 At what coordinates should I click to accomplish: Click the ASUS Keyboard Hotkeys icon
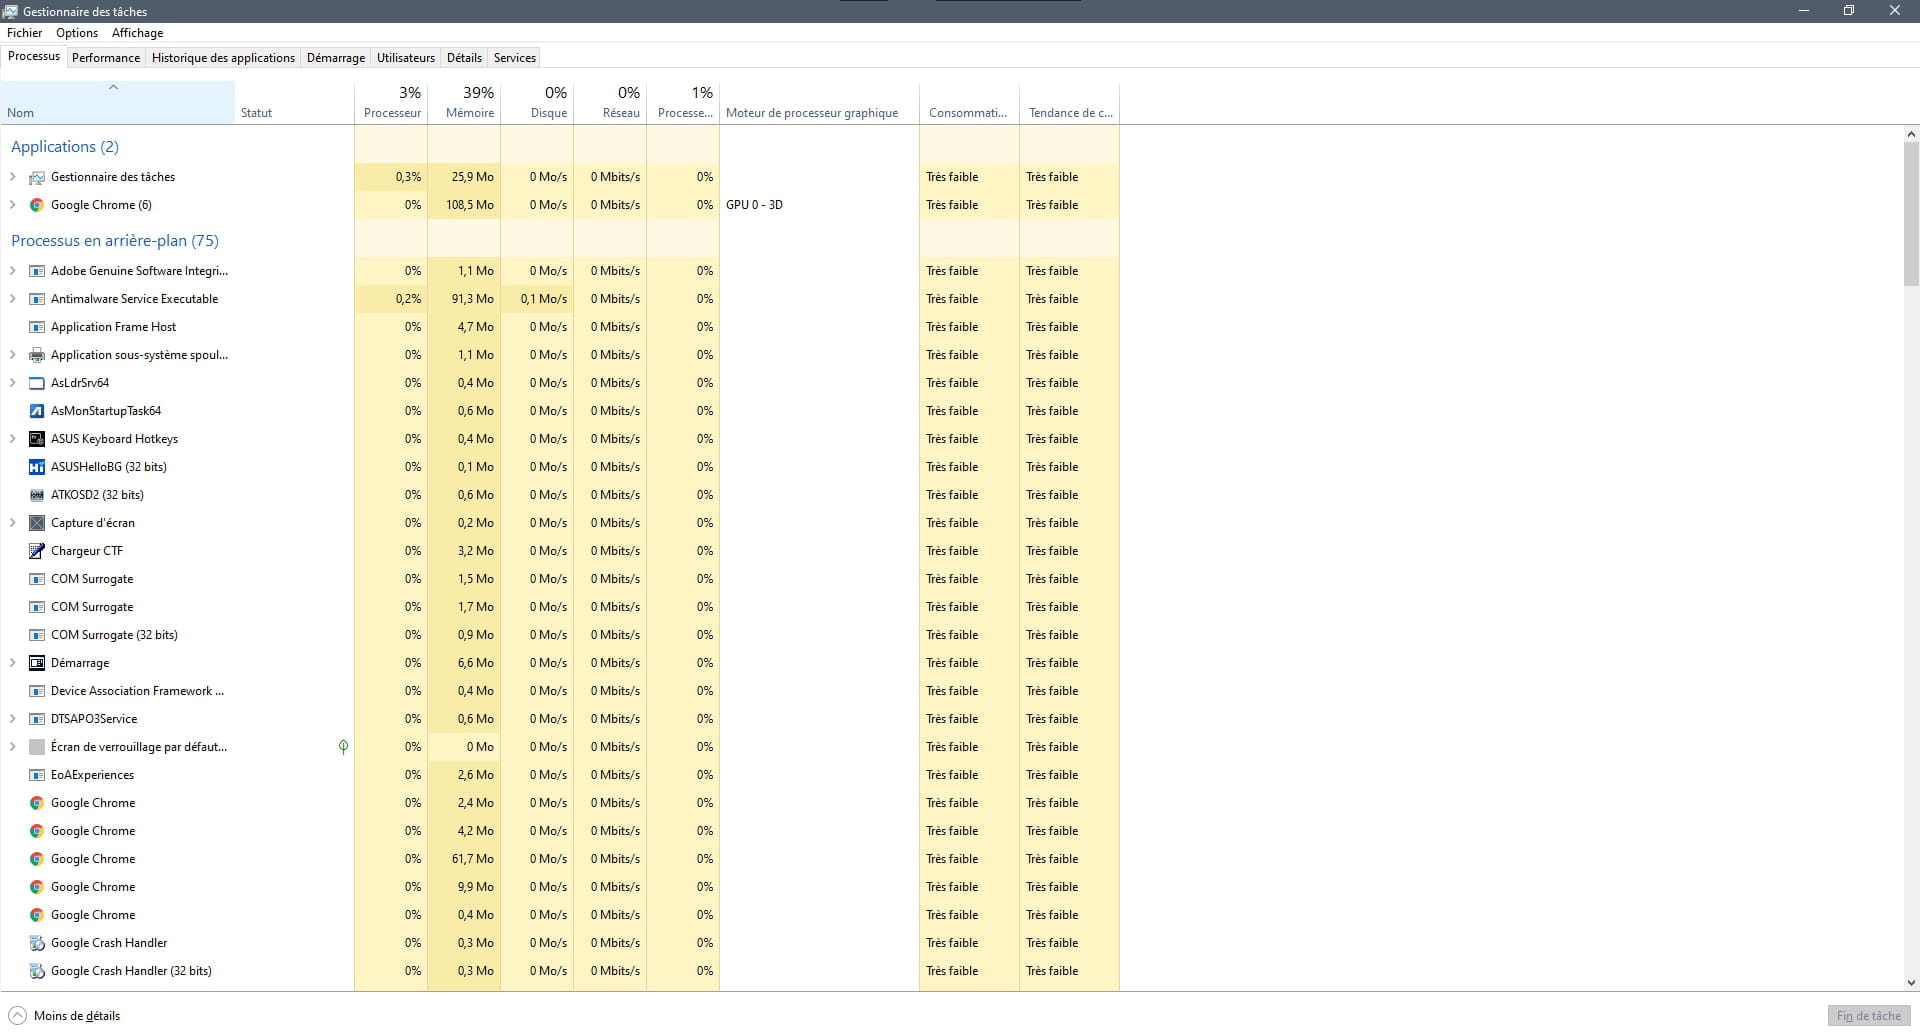37,439
